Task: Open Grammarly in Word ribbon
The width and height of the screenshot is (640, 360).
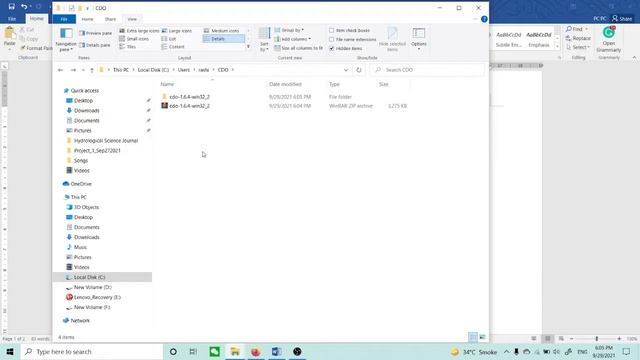Action: 609,39
